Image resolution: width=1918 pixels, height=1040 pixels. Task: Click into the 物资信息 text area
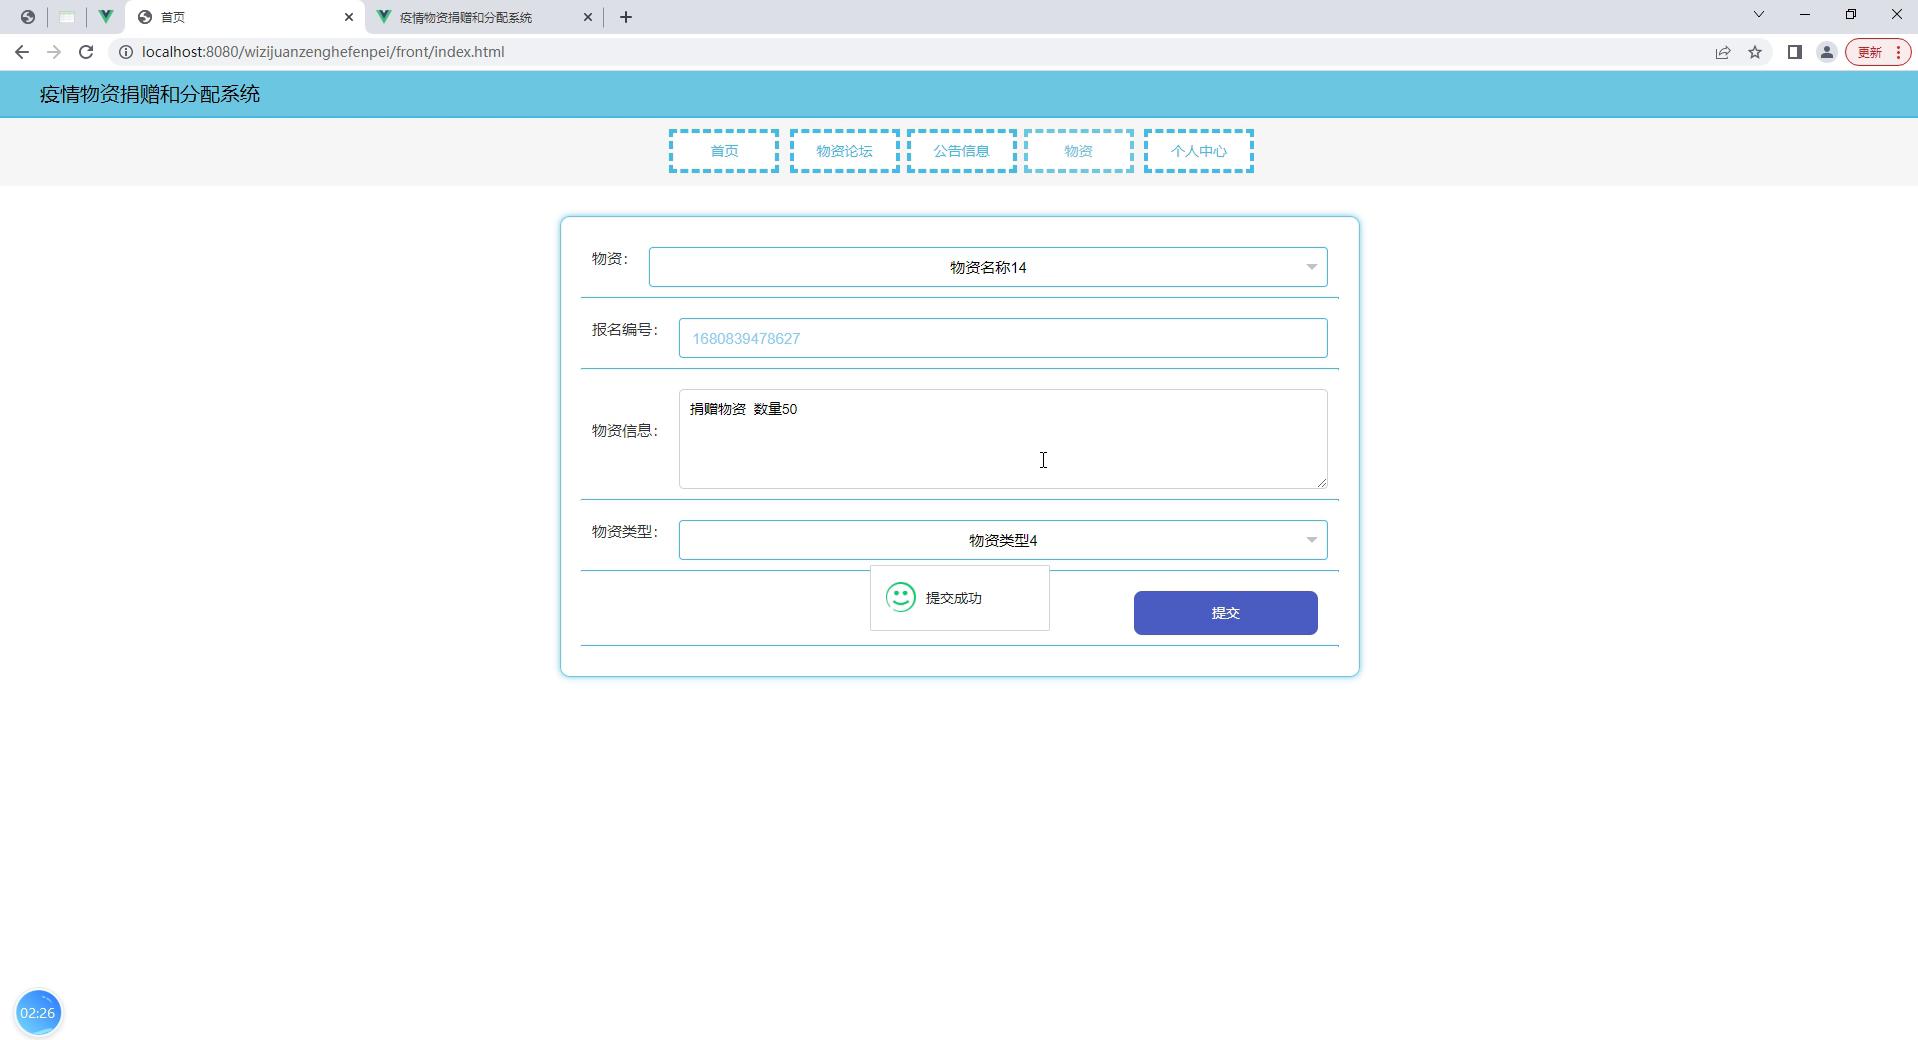click(x=1003, y=439)
